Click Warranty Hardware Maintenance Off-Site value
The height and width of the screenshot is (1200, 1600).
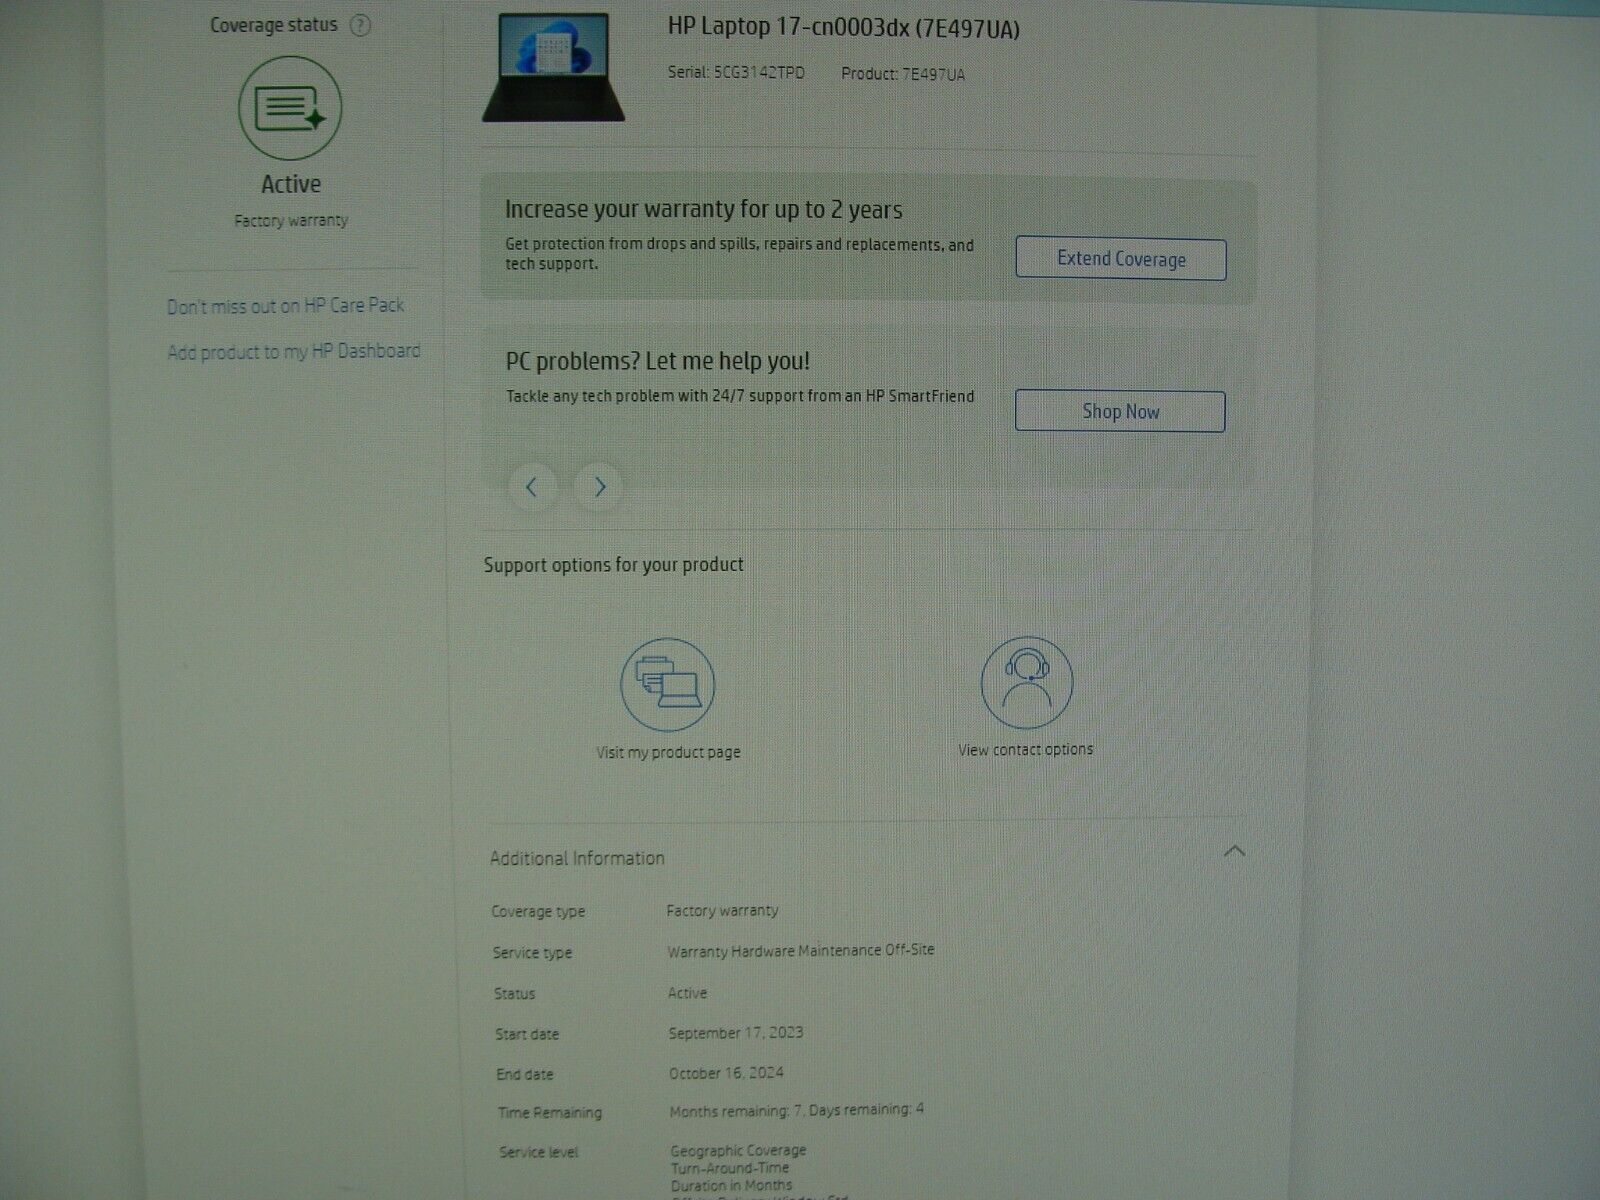(801, 950)
